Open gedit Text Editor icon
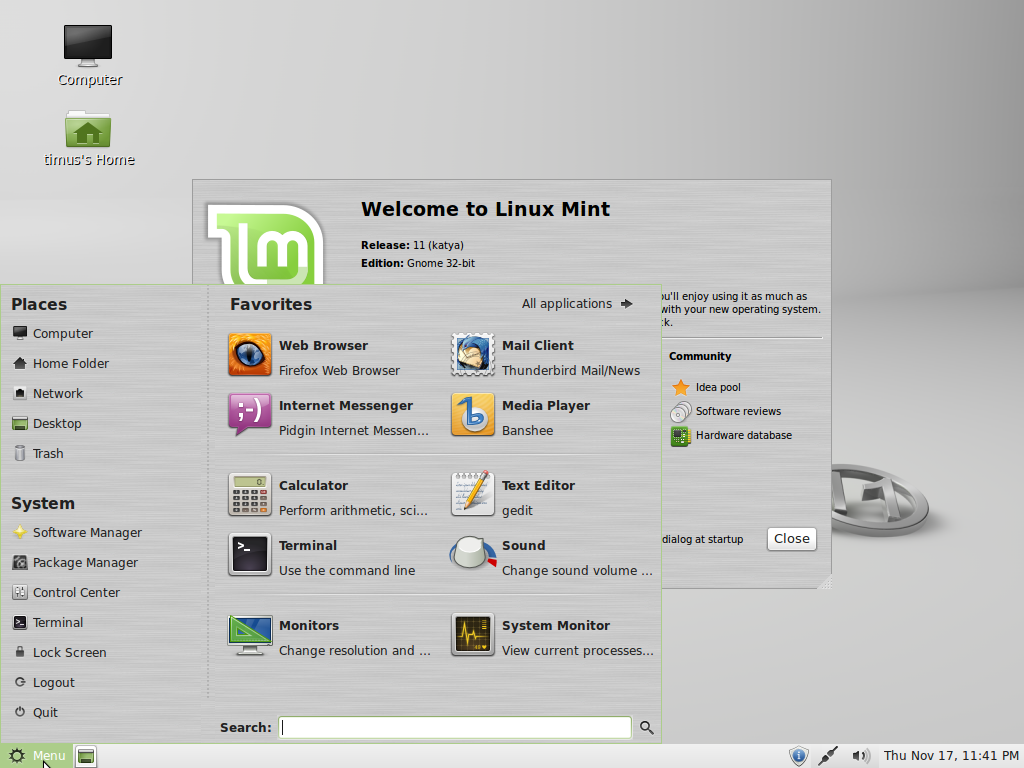The height and width of the screenshot is (768, 1024). click(473, 494)
